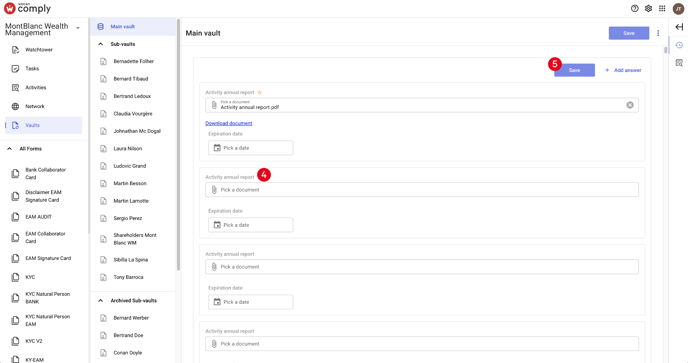The width and height of the screenshot is (688, 363).
Task: Click the Save button next to marker 5
Action: [x=574, y=70]
